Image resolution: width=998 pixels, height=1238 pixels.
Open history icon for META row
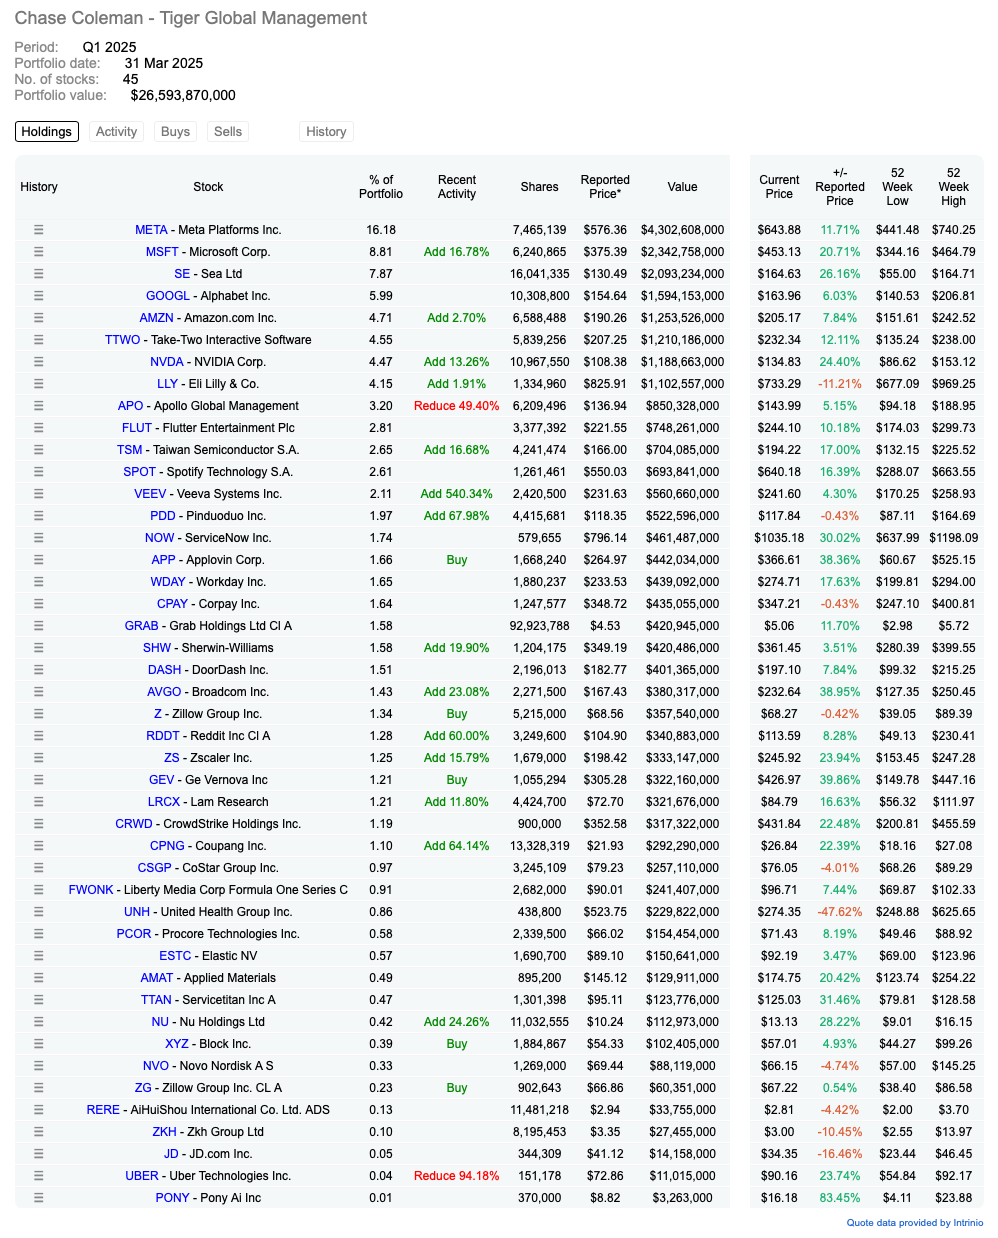39,230
